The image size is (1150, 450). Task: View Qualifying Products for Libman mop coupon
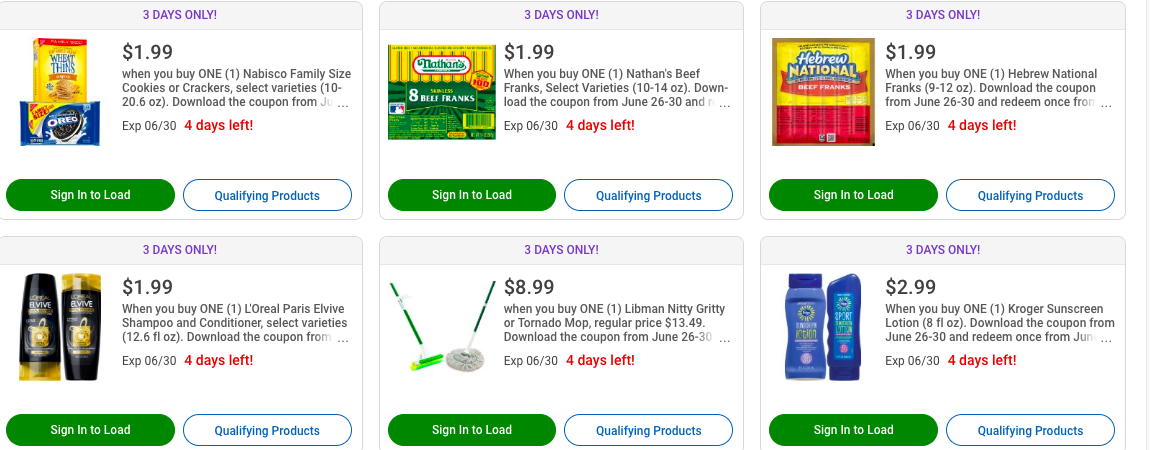pos(648,430)
